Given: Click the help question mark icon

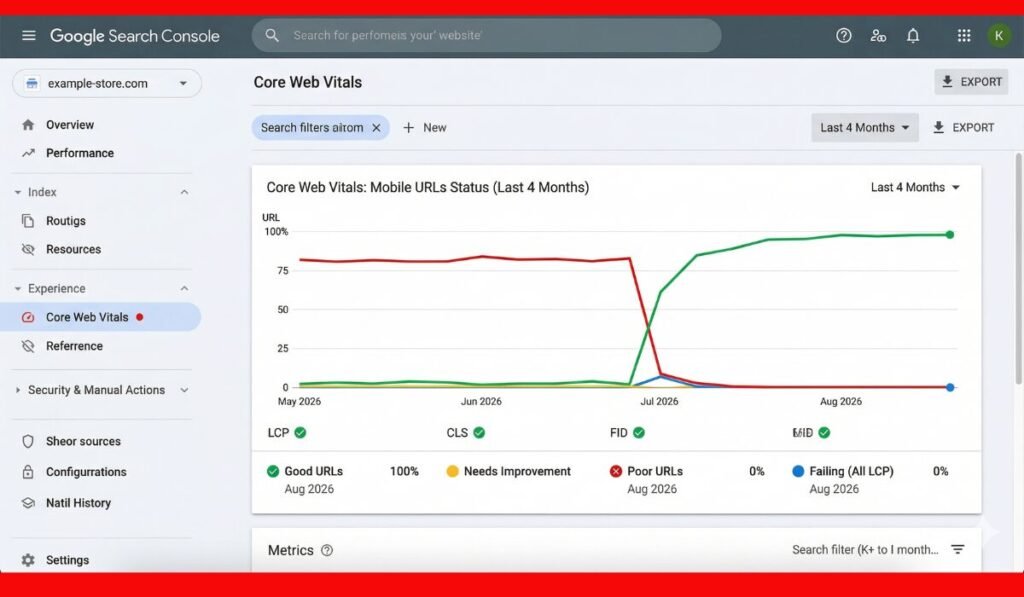Looking at the screenshot, I should click(x=844, y=36).
